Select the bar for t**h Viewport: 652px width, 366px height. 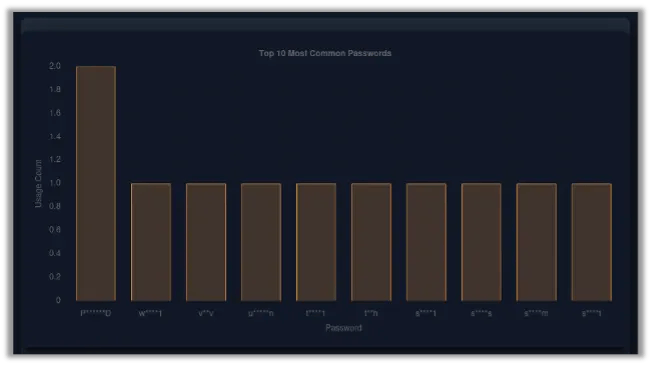(371, 242)
